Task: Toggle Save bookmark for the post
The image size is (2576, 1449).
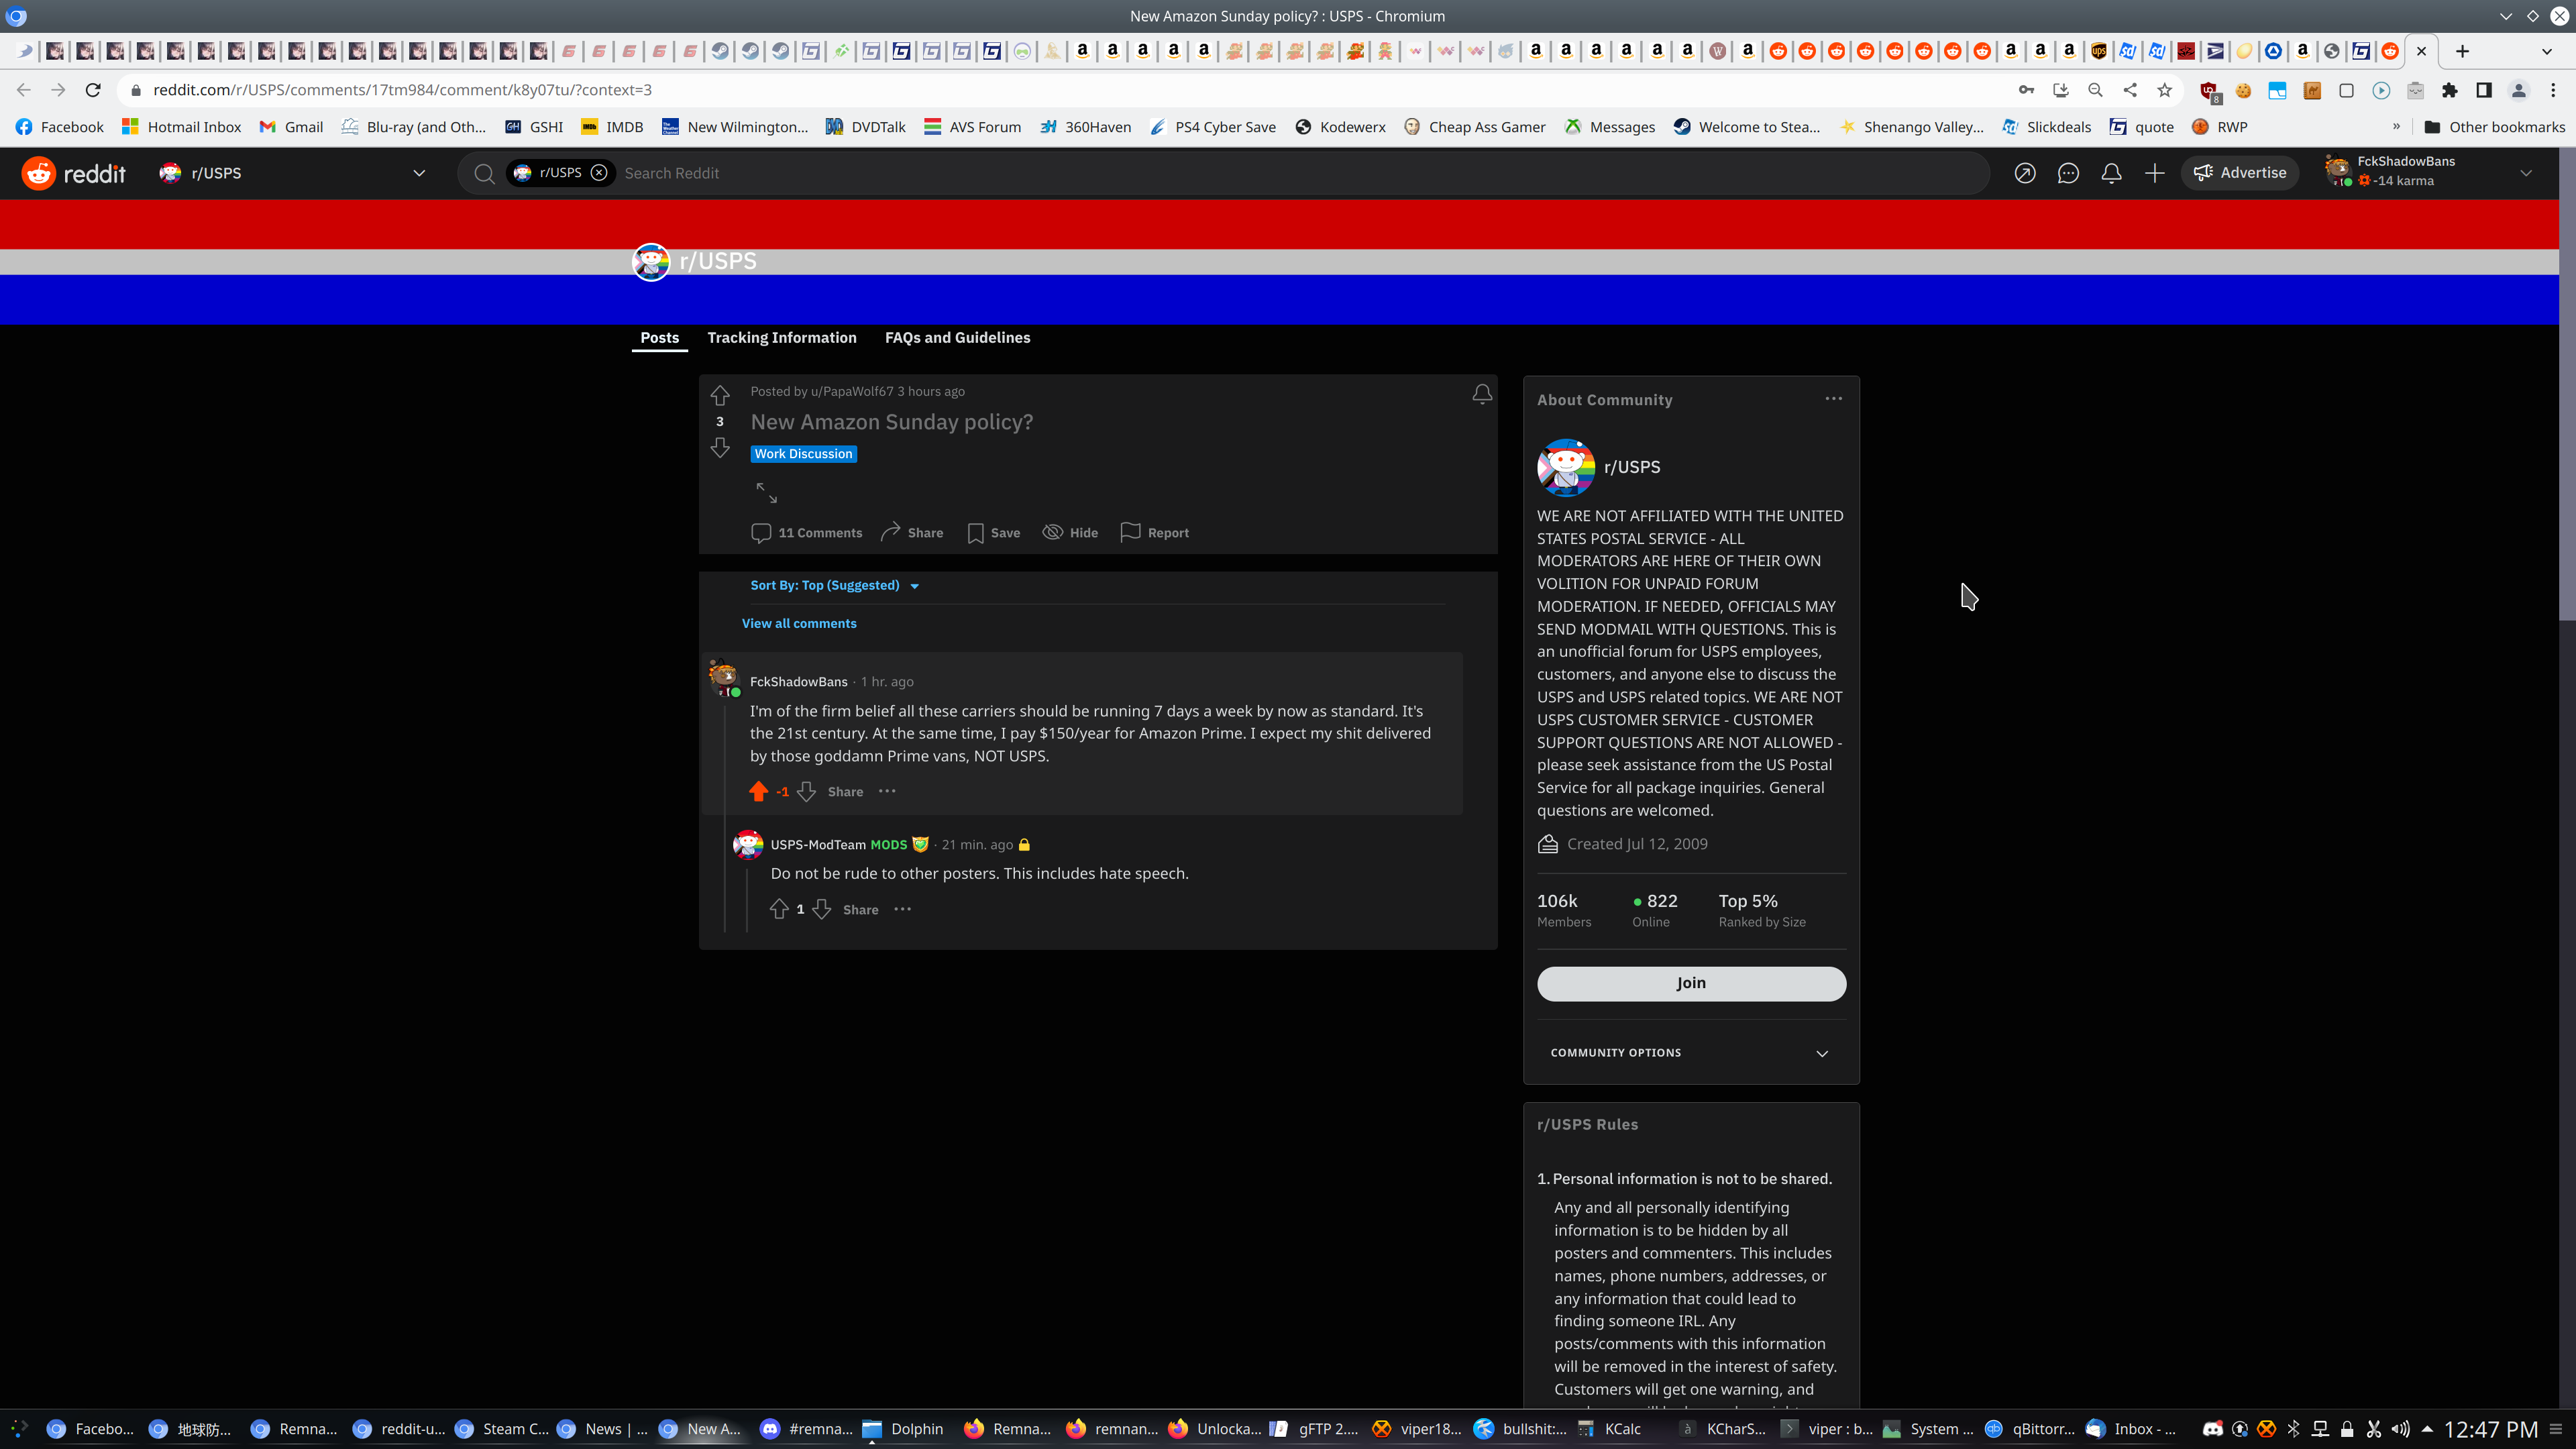Action: click(x=993, y=533)
